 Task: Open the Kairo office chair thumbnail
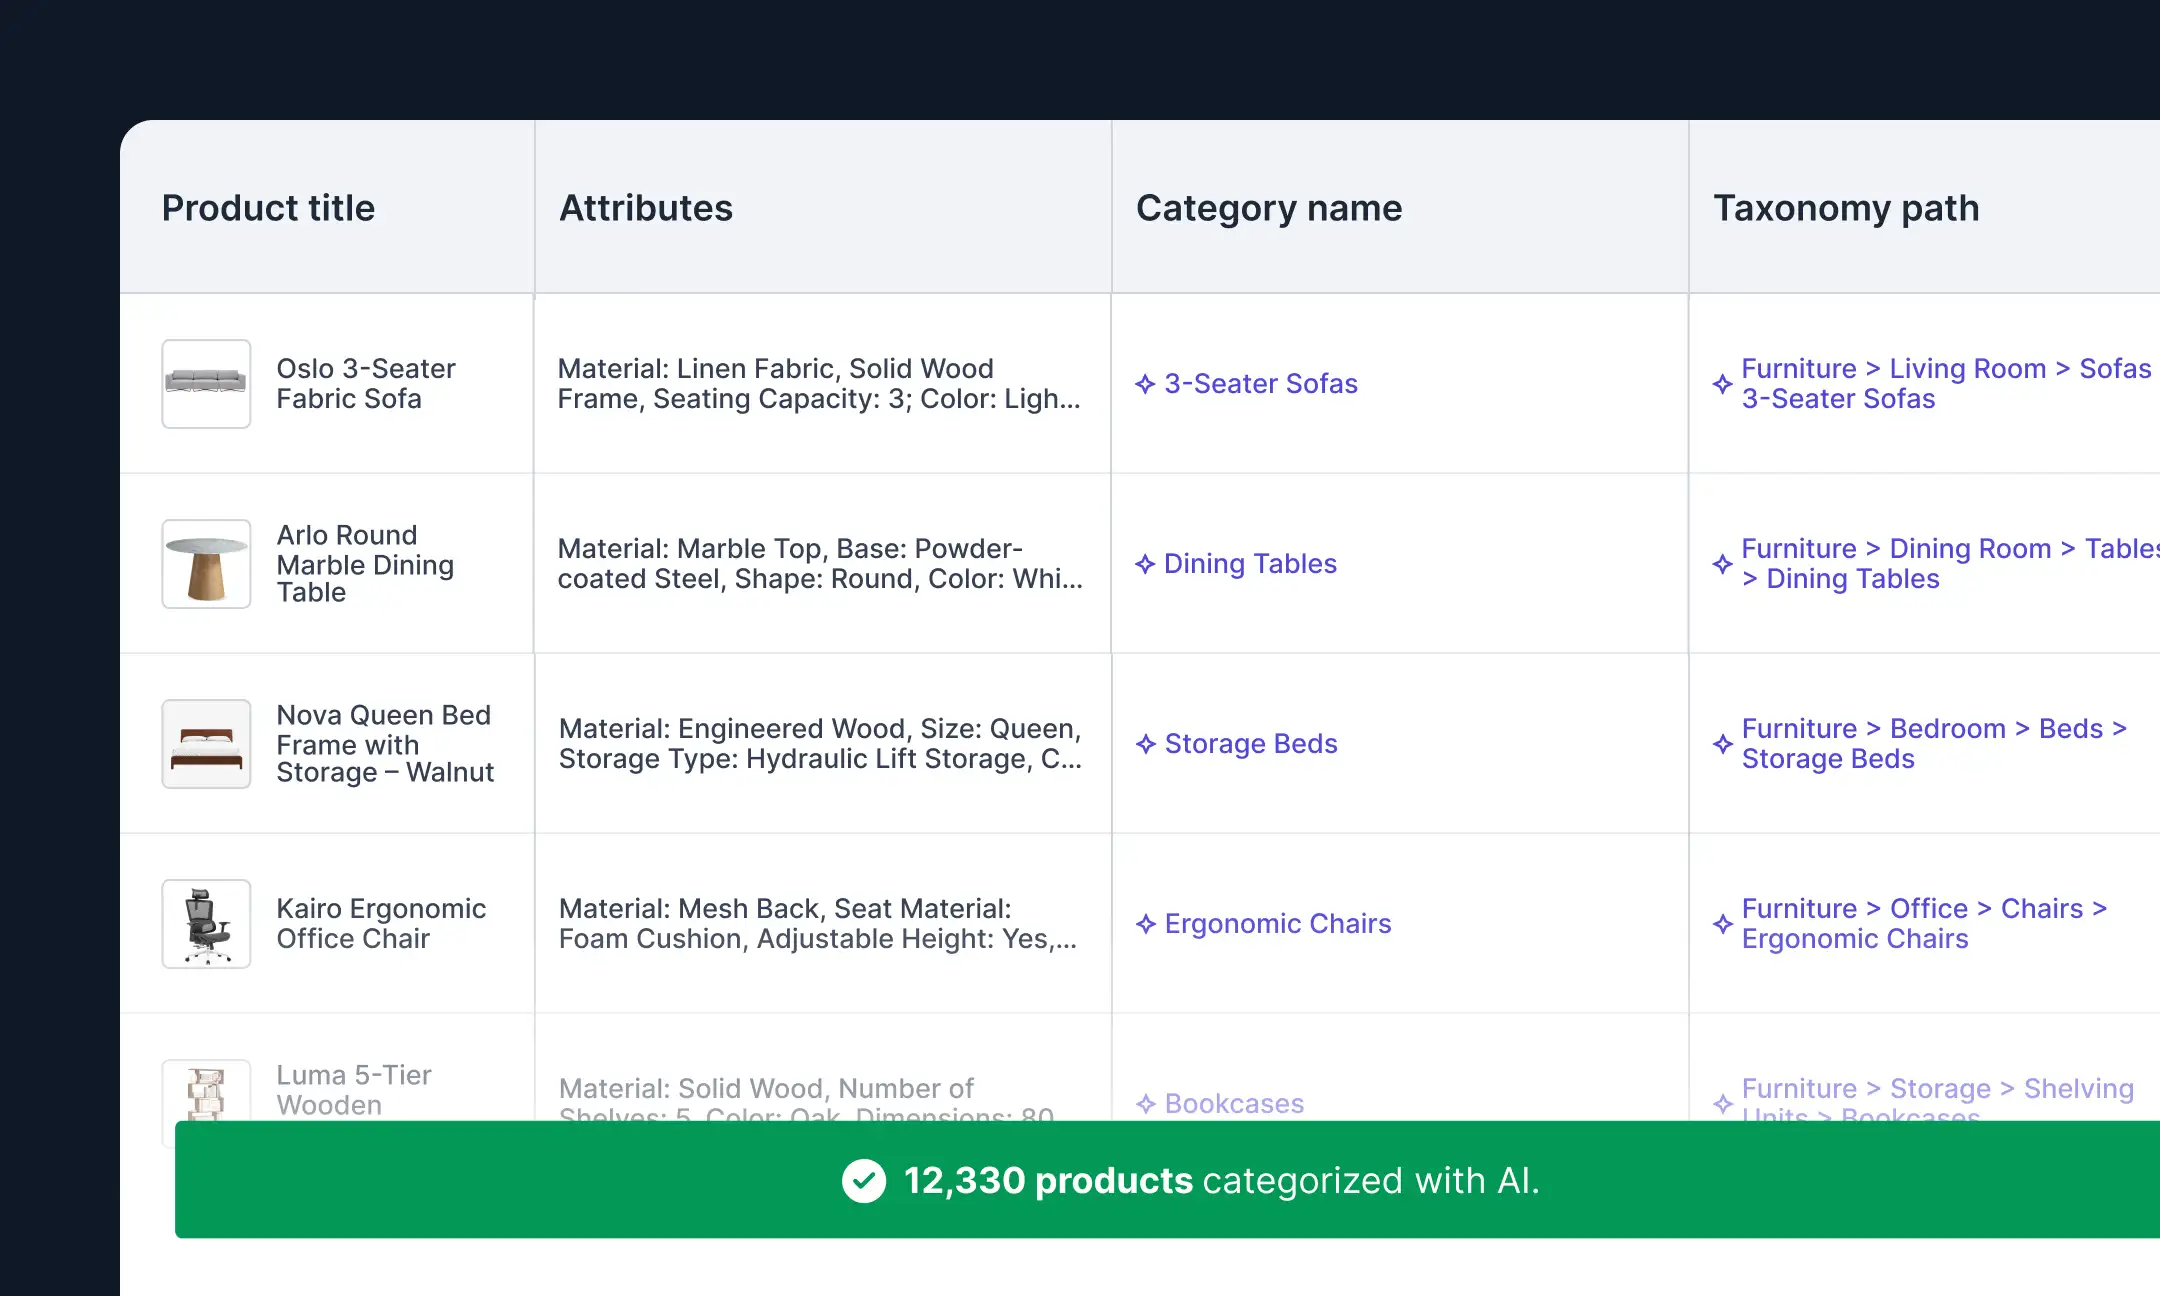[x=206, y=924]
